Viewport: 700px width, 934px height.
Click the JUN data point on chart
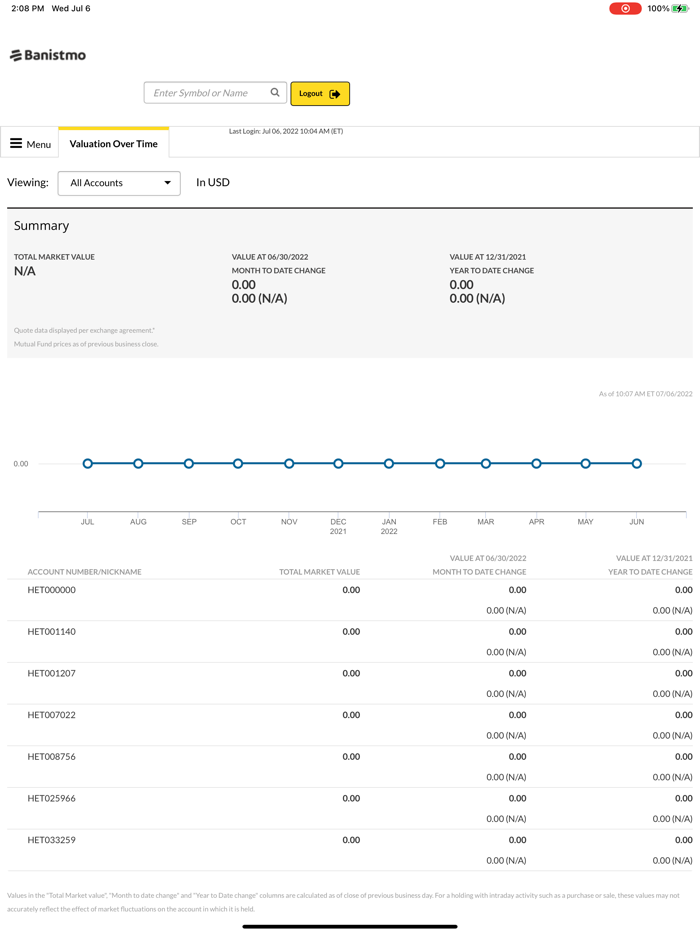[x=637, y=464]
